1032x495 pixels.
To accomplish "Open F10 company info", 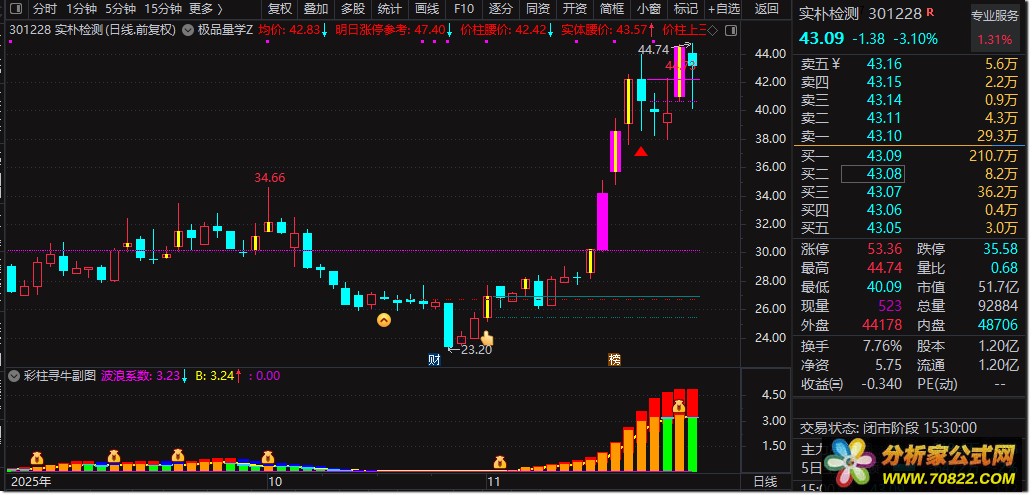I will click(463, 9).
